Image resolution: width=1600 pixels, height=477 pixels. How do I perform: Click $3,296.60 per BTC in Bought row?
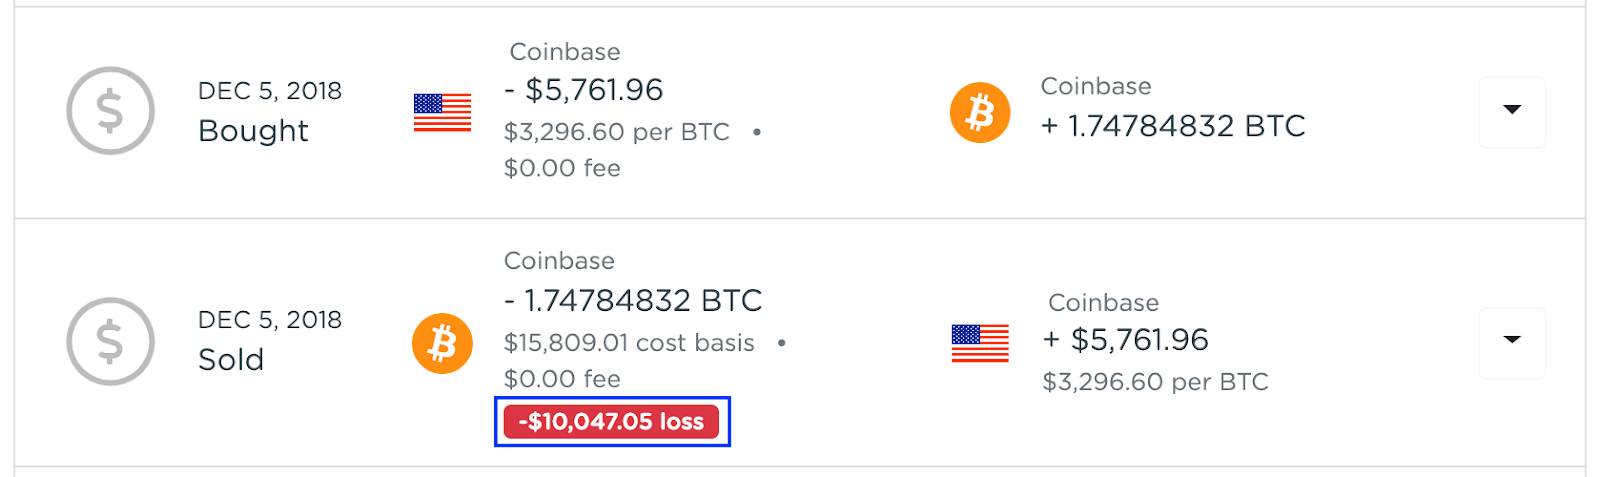(x=616, y=132)
